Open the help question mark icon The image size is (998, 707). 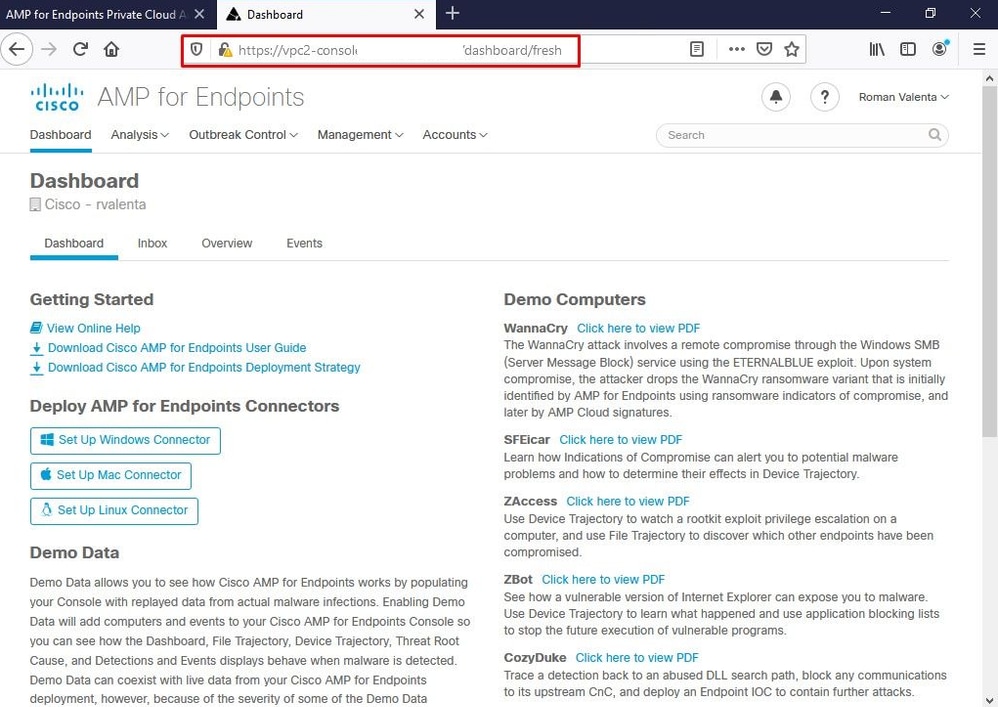(x=824, y=97)
